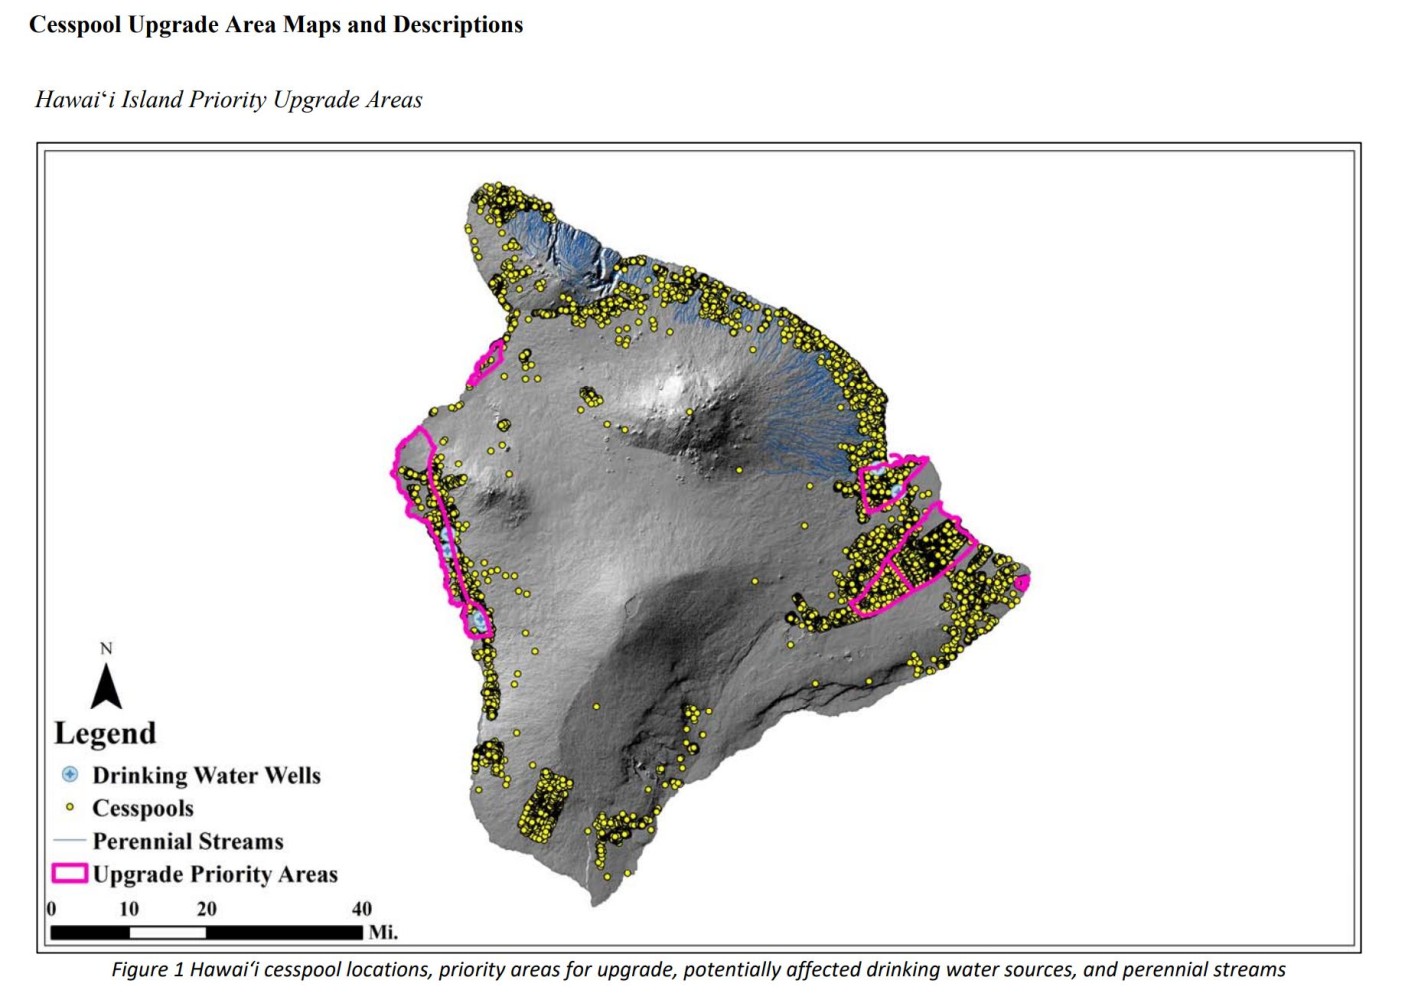
Task: Click the 'Legend' title text
Action: coord(105,733)
